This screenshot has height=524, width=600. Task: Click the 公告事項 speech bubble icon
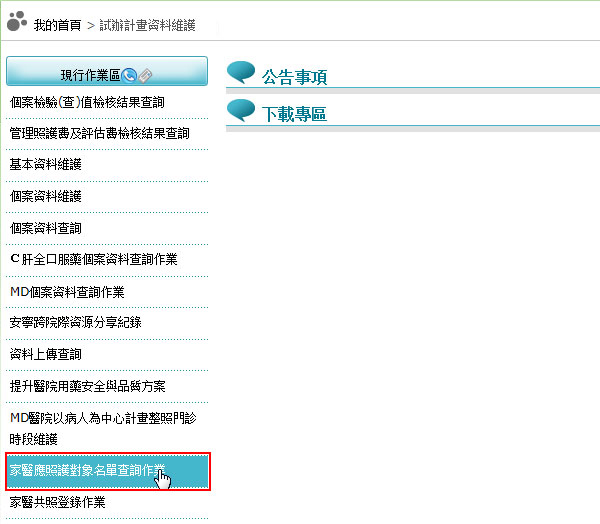click(x=241, y=73)
